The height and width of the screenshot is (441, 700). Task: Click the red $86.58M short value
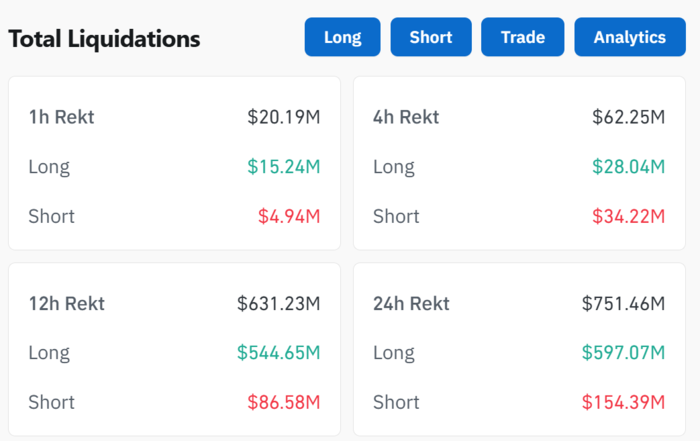pos(283,402)
